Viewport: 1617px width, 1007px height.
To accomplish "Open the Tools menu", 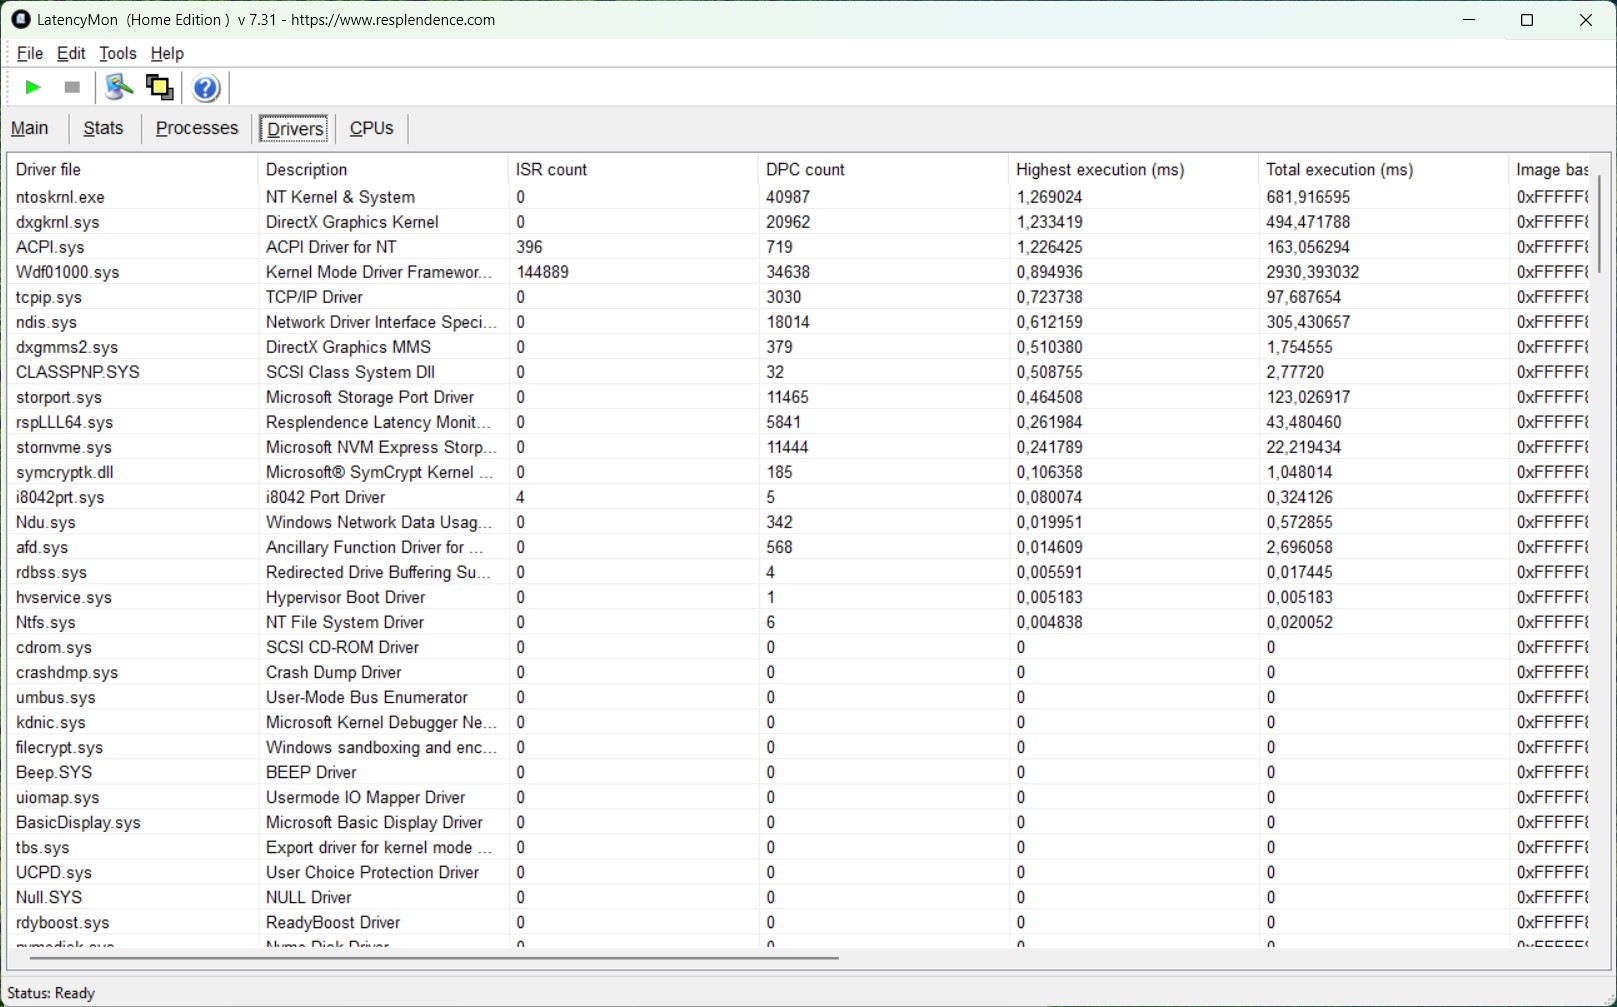I will click(x=117, y=53).
